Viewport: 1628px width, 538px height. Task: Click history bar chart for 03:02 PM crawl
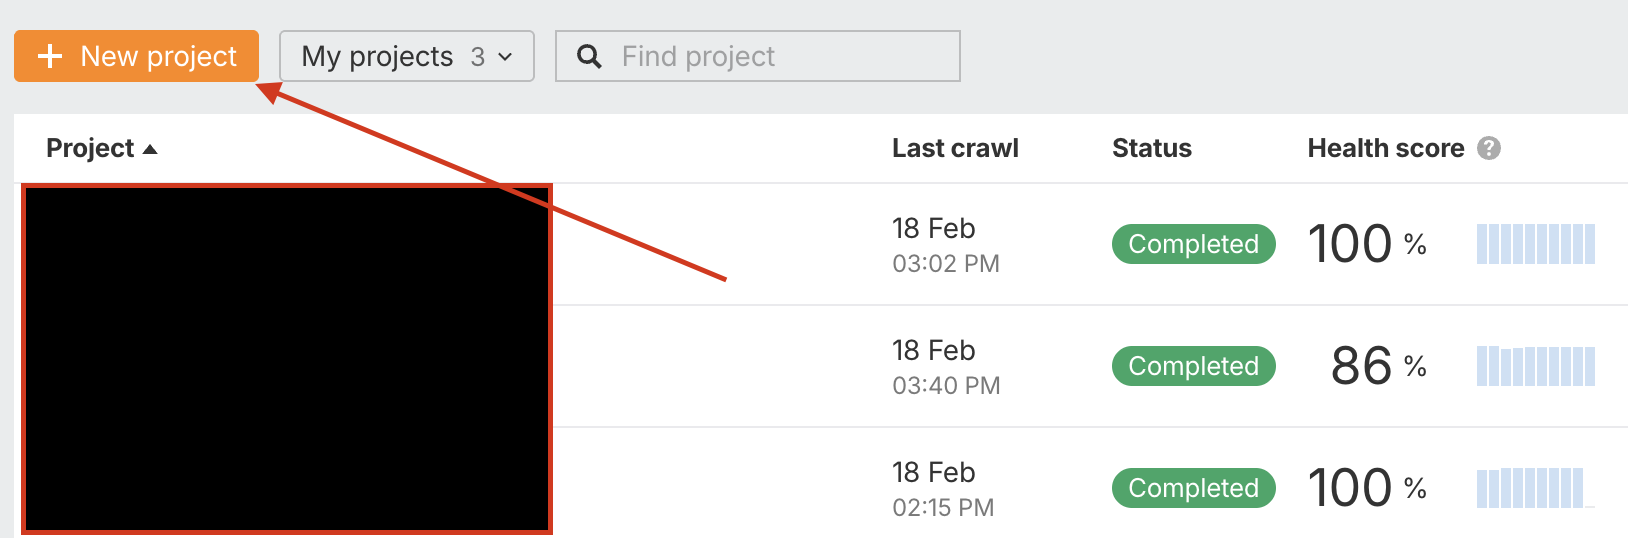click(1535, 244)
